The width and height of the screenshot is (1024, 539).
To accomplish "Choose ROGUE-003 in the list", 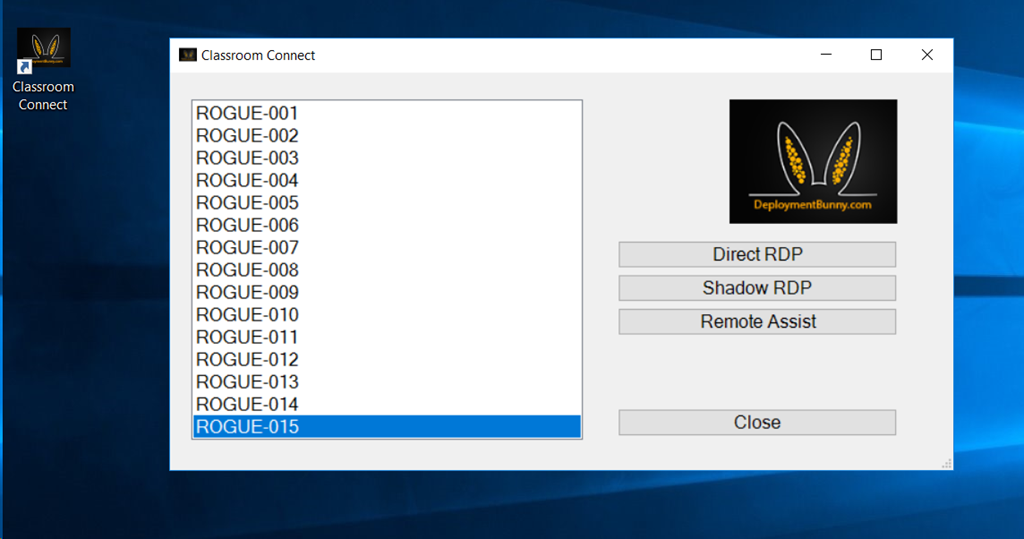I will [x=247, y=158].
